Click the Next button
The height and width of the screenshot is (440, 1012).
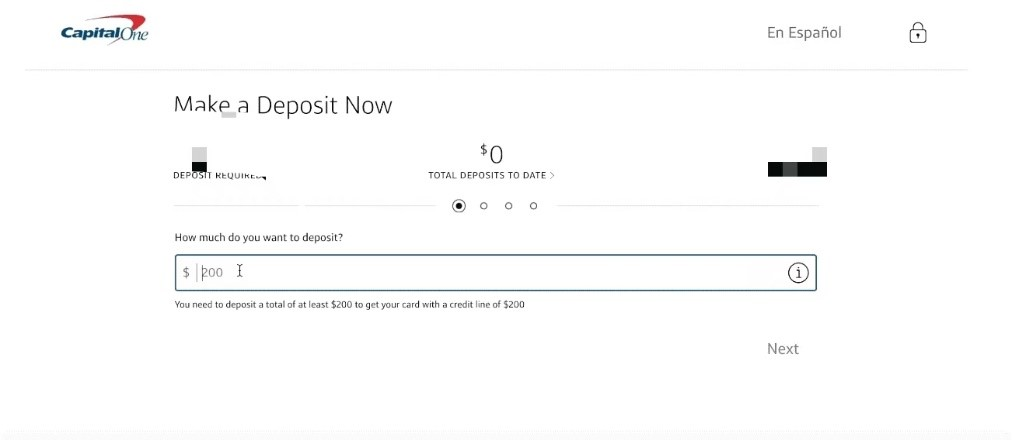(x=782, y=349)
